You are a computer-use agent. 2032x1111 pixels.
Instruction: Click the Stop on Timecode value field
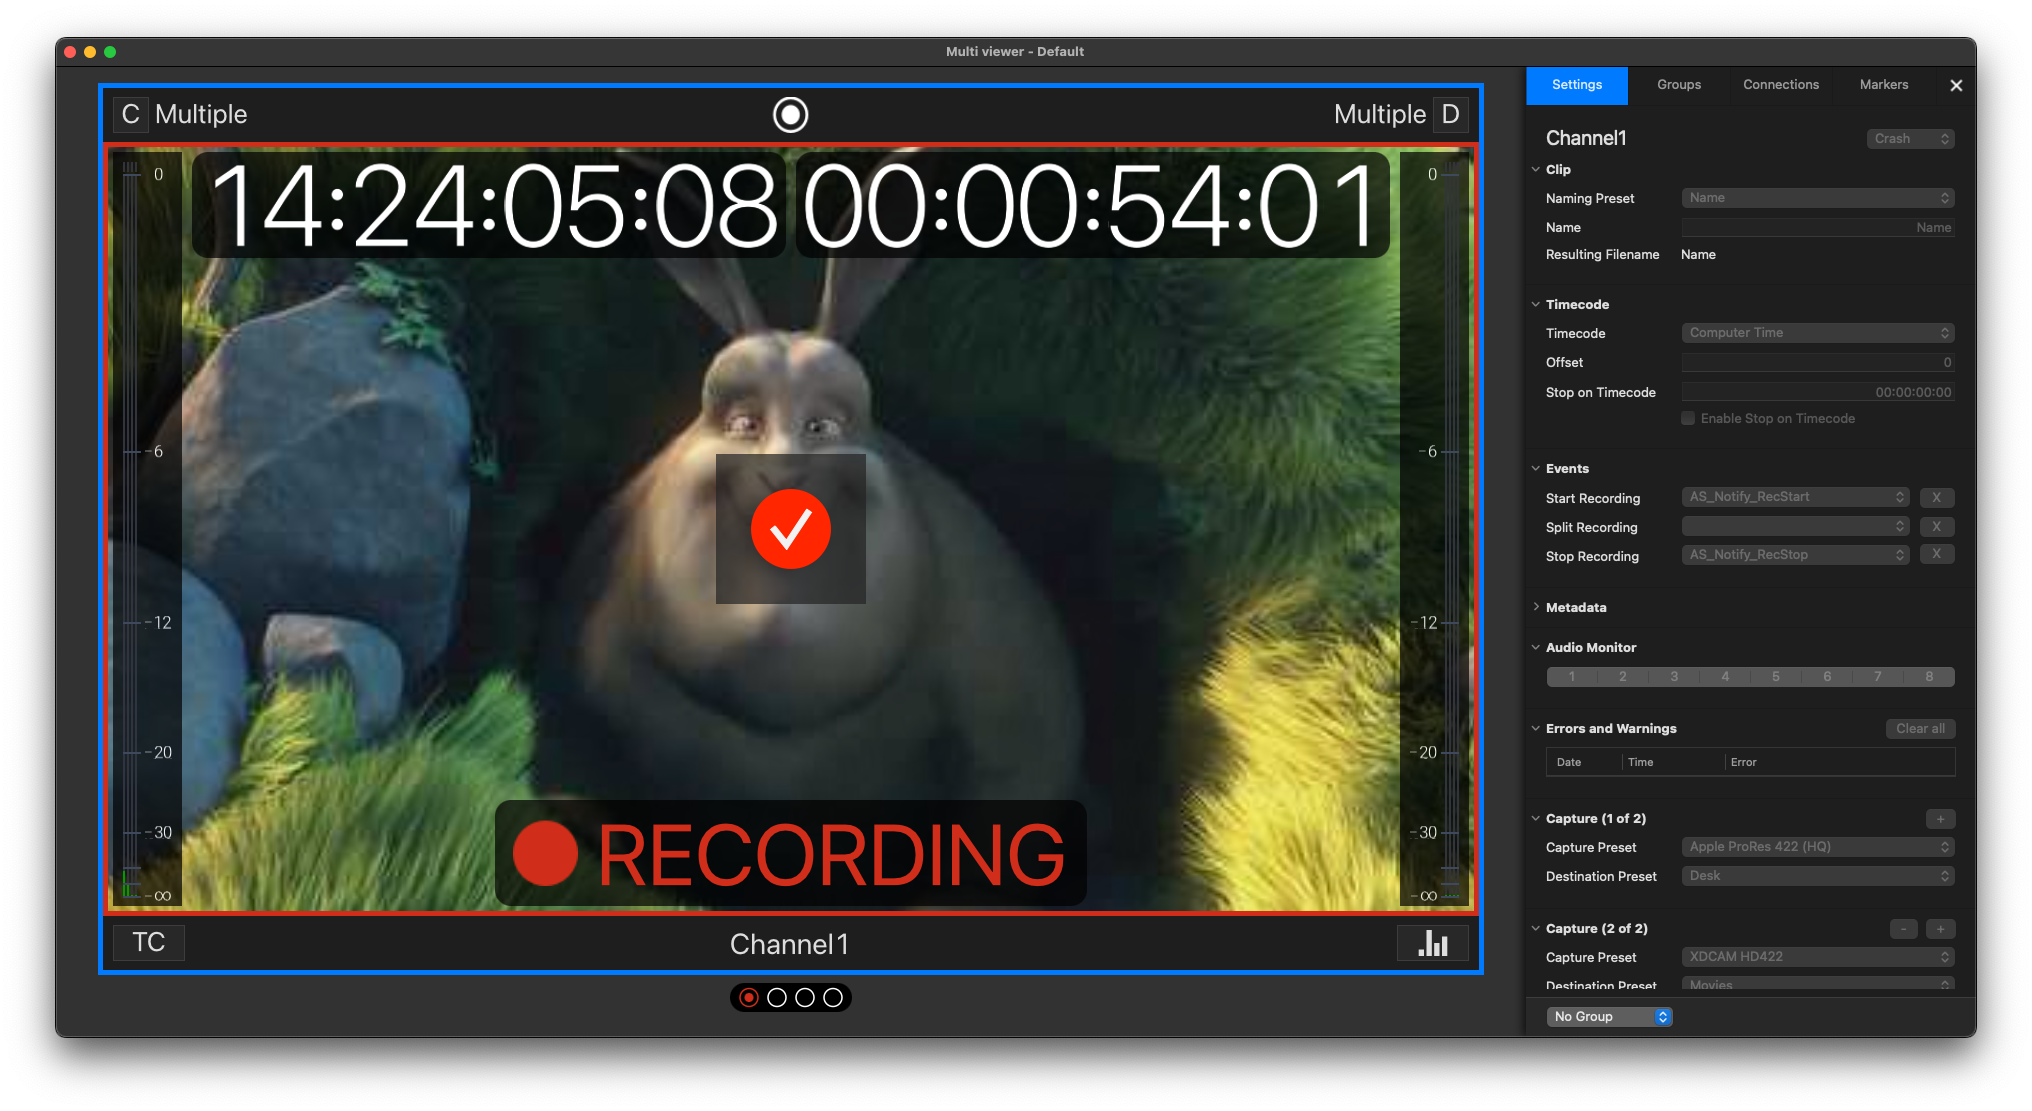tap(1817, 392)
